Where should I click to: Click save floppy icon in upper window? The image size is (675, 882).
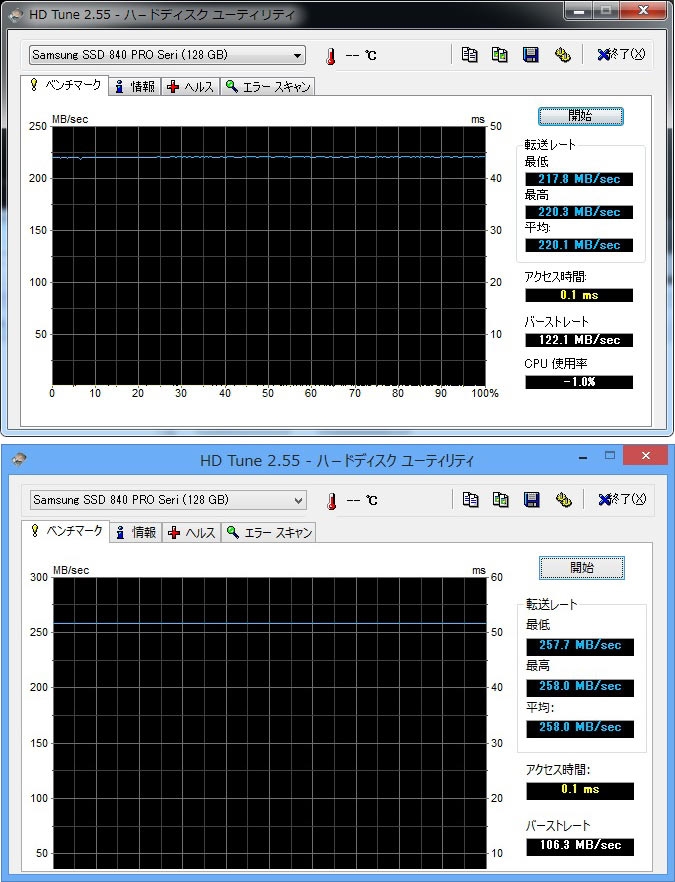coord(530,55)
